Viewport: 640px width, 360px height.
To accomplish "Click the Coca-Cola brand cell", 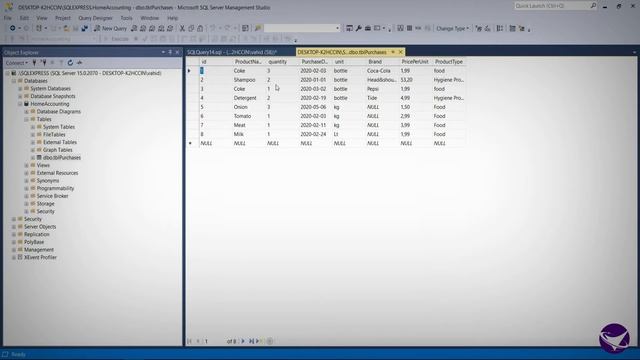I will pyautogui.click(x=382, y=71).
